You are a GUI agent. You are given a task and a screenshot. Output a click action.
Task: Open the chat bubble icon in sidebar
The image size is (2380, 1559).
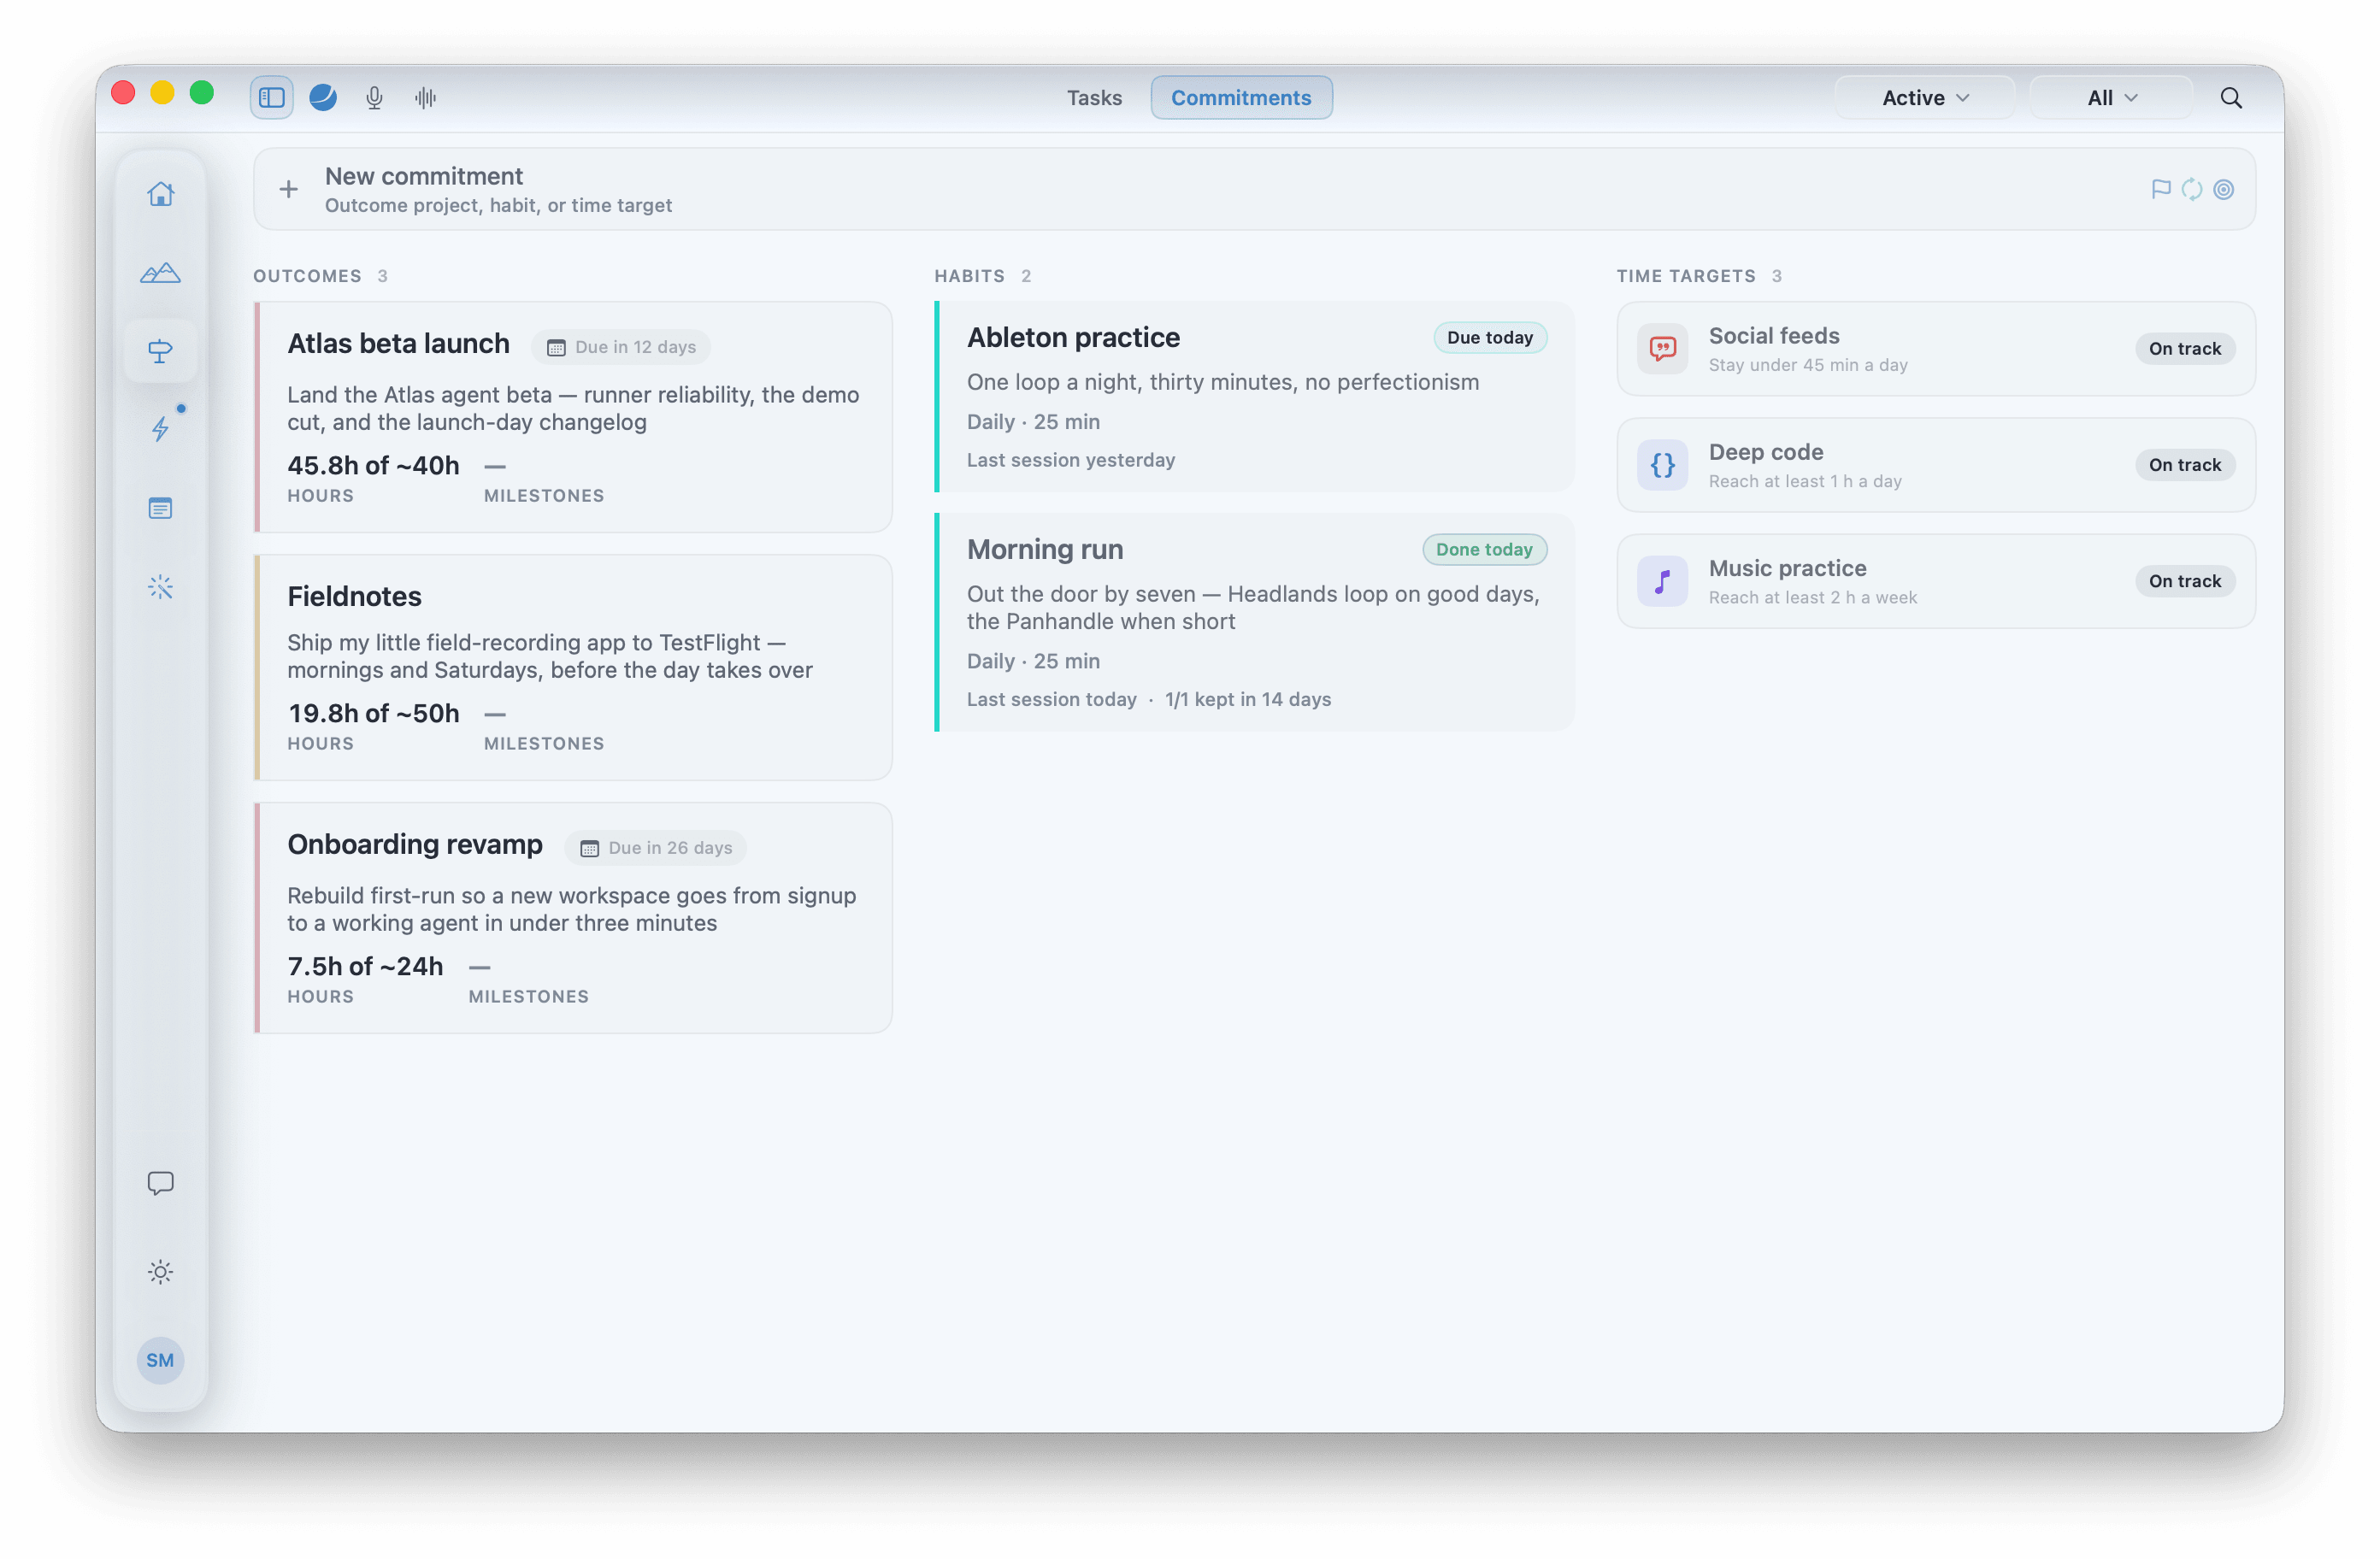pyautogui.click(x=160, y=1183)
